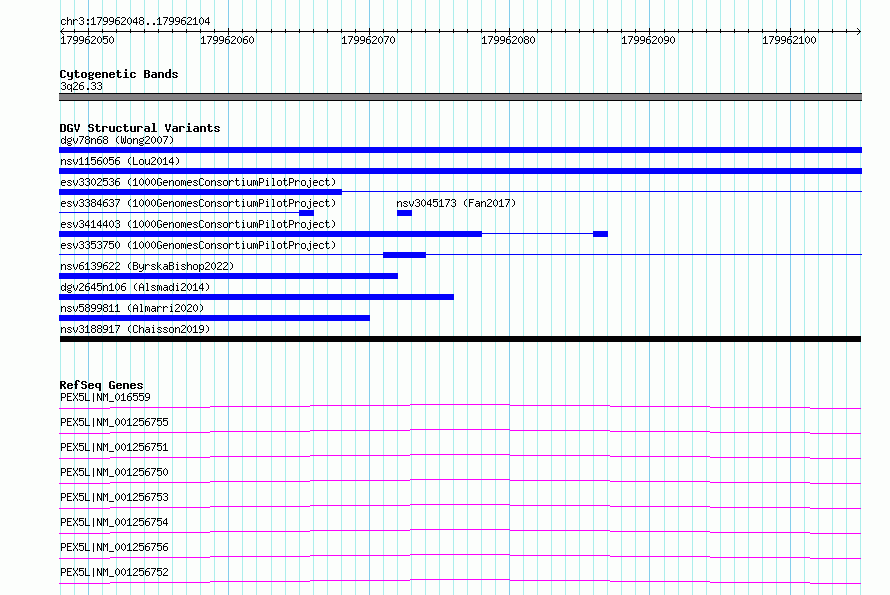
Task: Click the ruler position label 179962080
Action: coord(508,40)
